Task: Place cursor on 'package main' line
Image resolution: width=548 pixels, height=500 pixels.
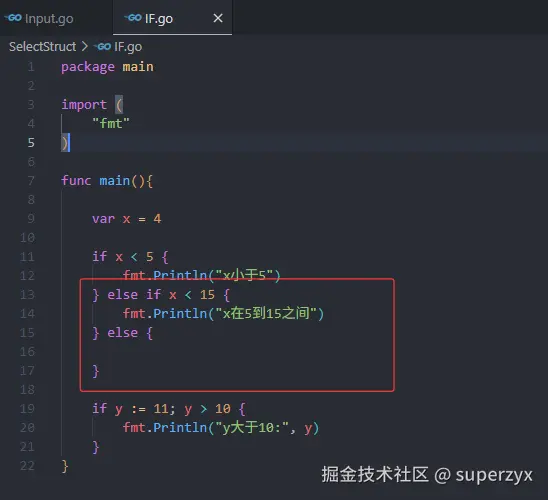Action: coord(107,67)
